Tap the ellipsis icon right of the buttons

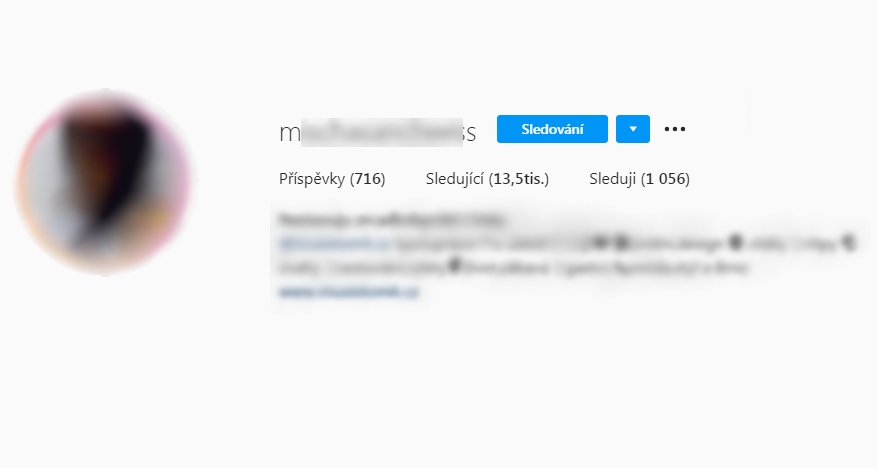[x=675, y=129]
